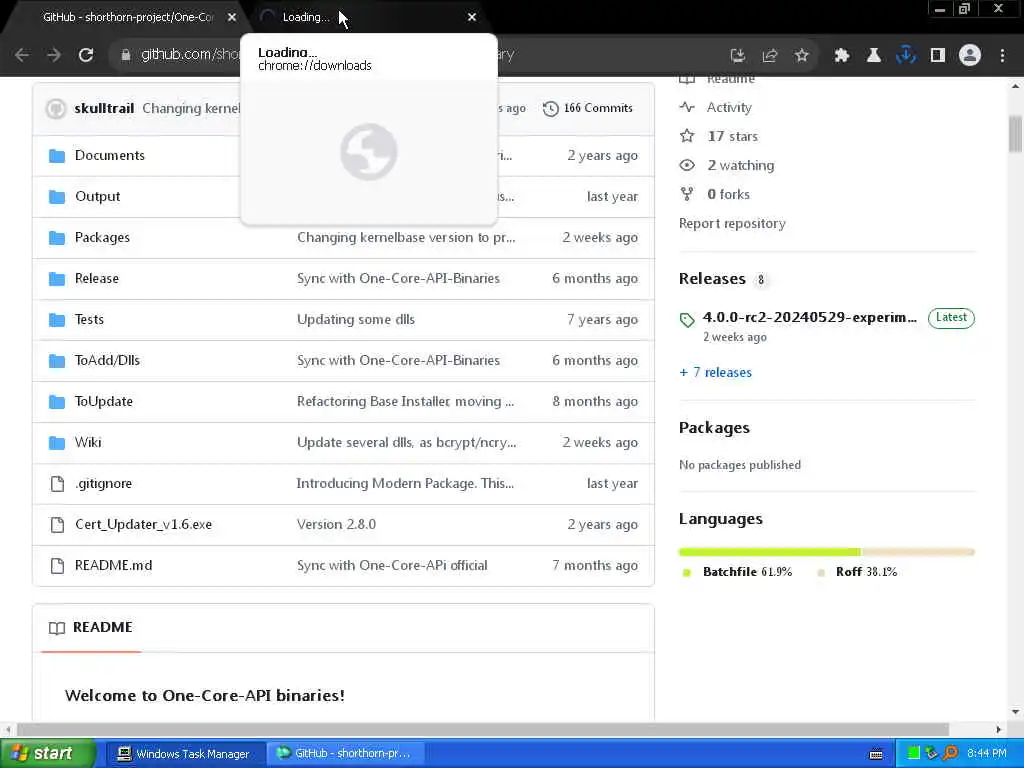1024x768 pixels.
Task: Close the GitHub tab
Action: coord(231,17)
